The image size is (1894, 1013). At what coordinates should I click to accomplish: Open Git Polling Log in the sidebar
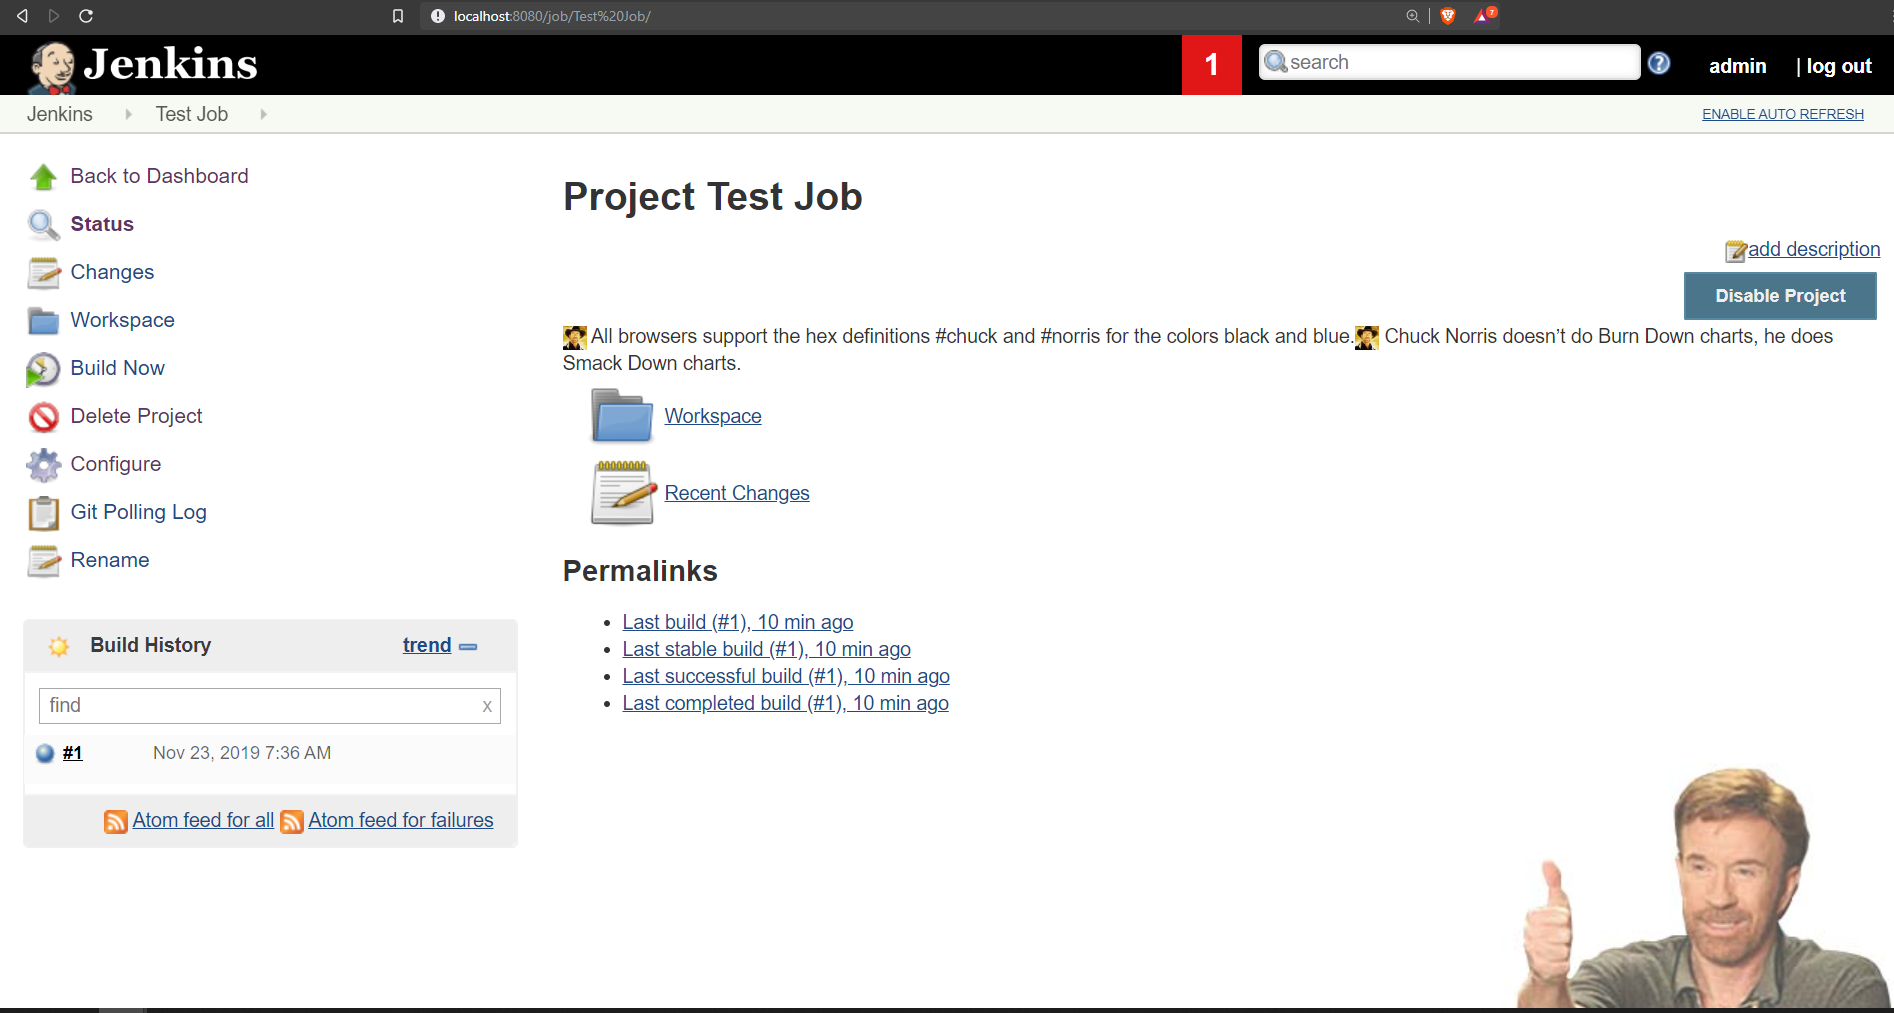tap(139, 512)
